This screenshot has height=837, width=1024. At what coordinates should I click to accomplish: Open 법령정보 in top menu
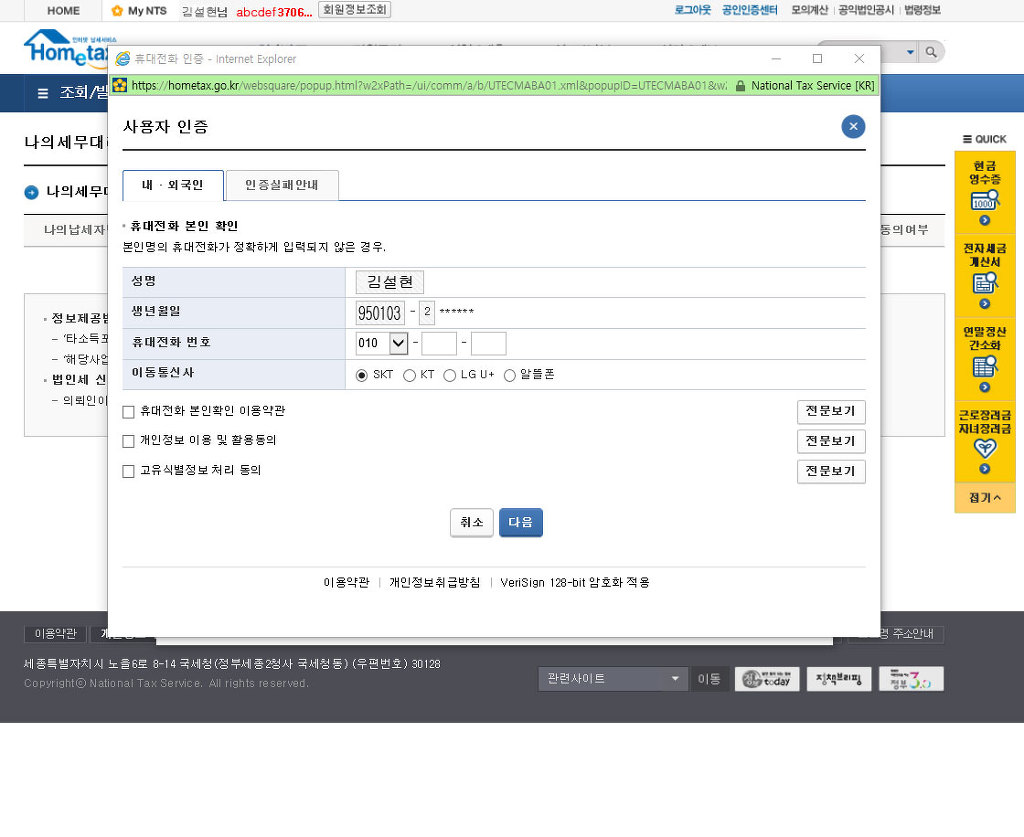922,10
